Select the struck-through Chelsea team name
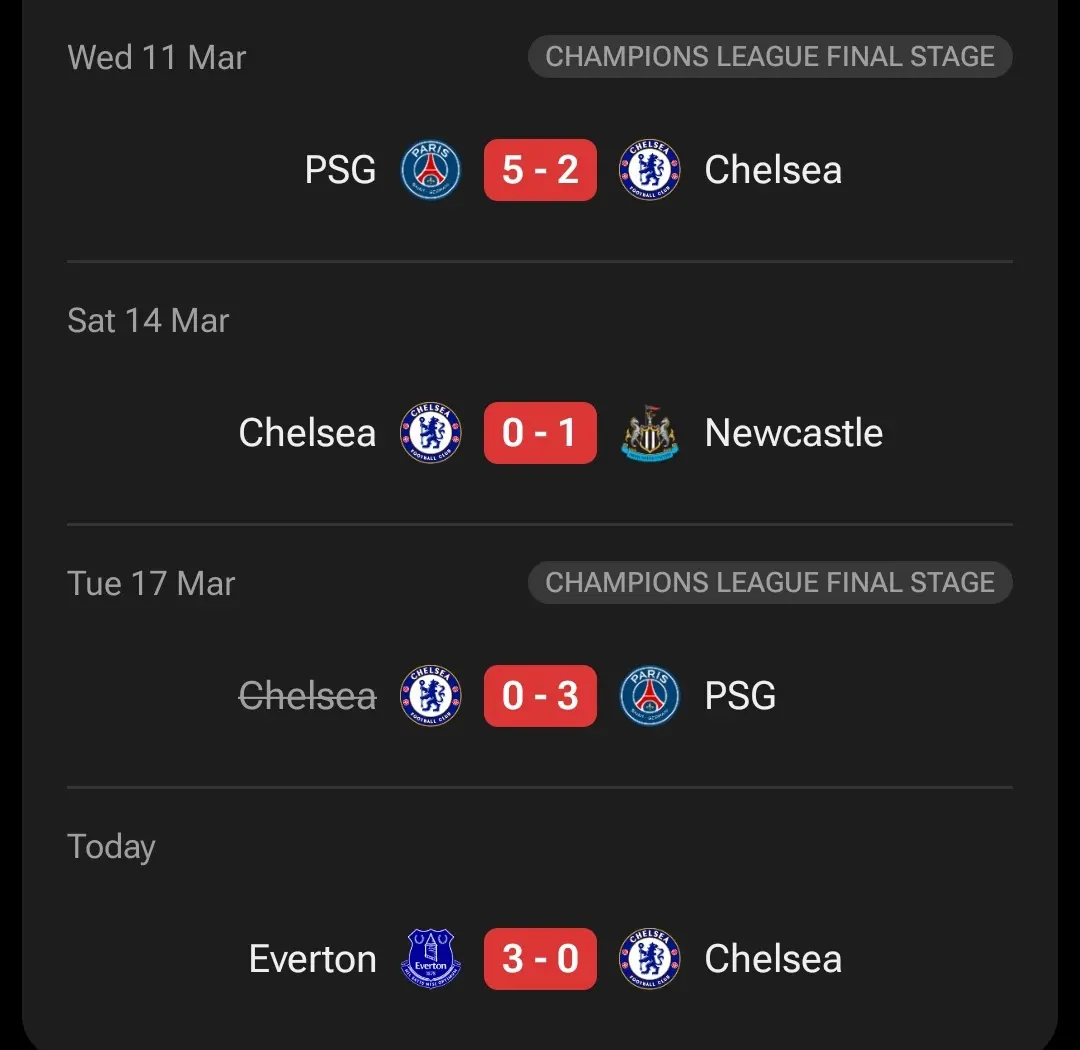This screenshot has width=1080, height=1050. coord(308,696)
